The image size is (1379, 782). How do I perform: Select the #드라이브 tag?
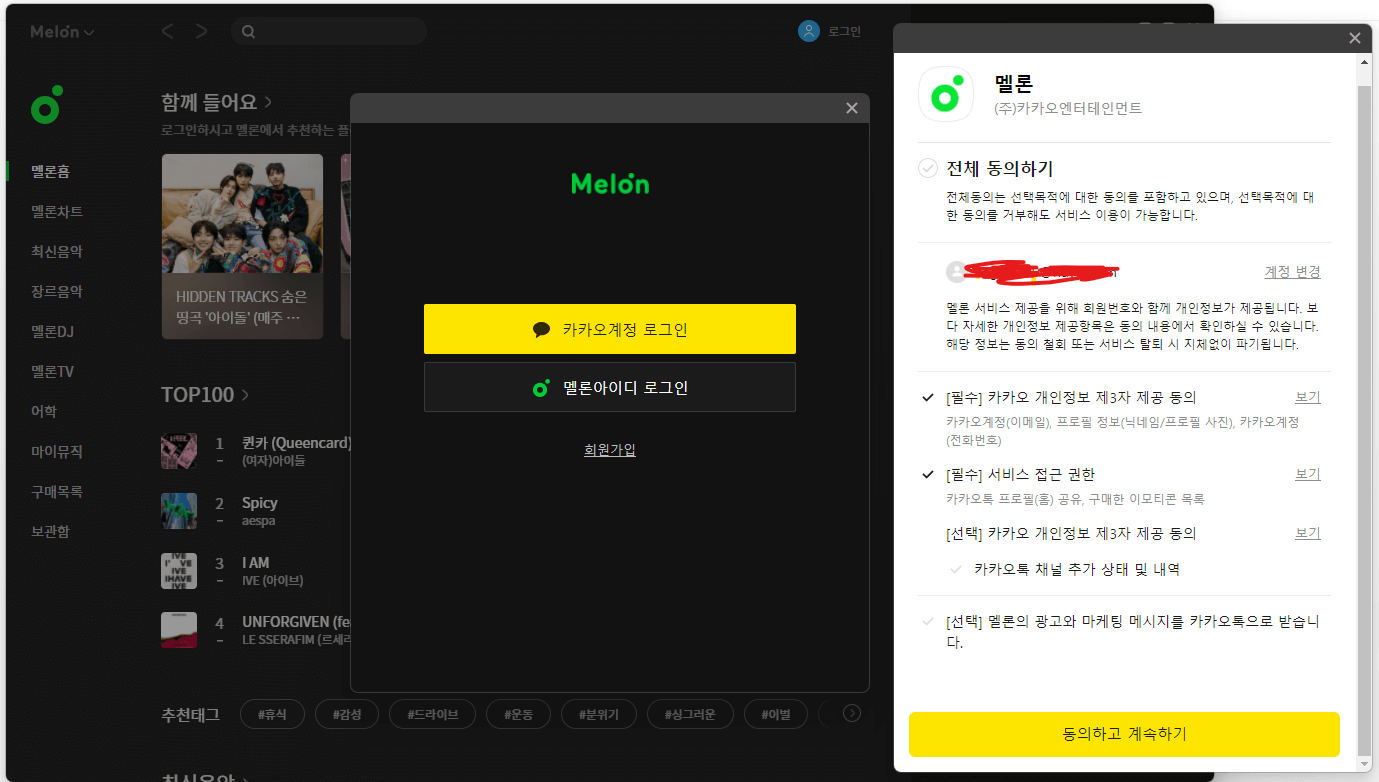click(x=433, y=714)
